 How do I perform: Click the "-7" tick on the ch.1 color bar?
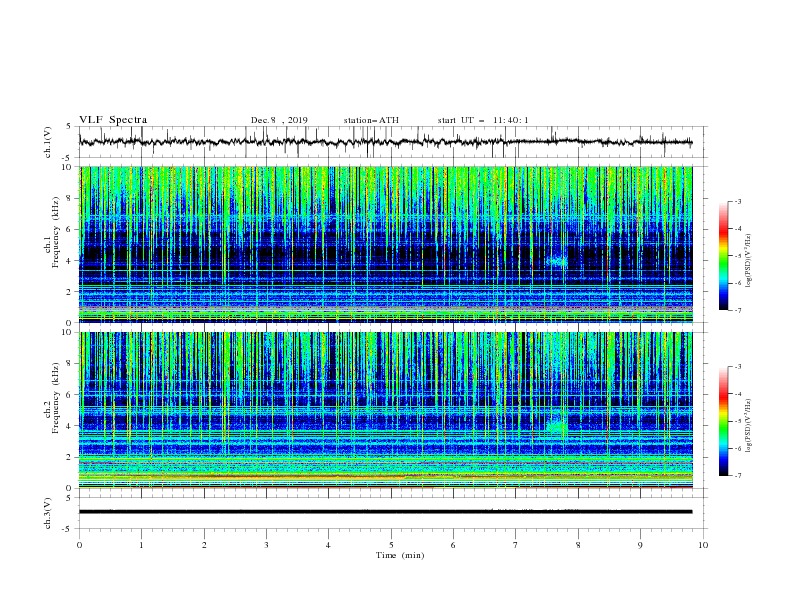click(x=737, y=310)
